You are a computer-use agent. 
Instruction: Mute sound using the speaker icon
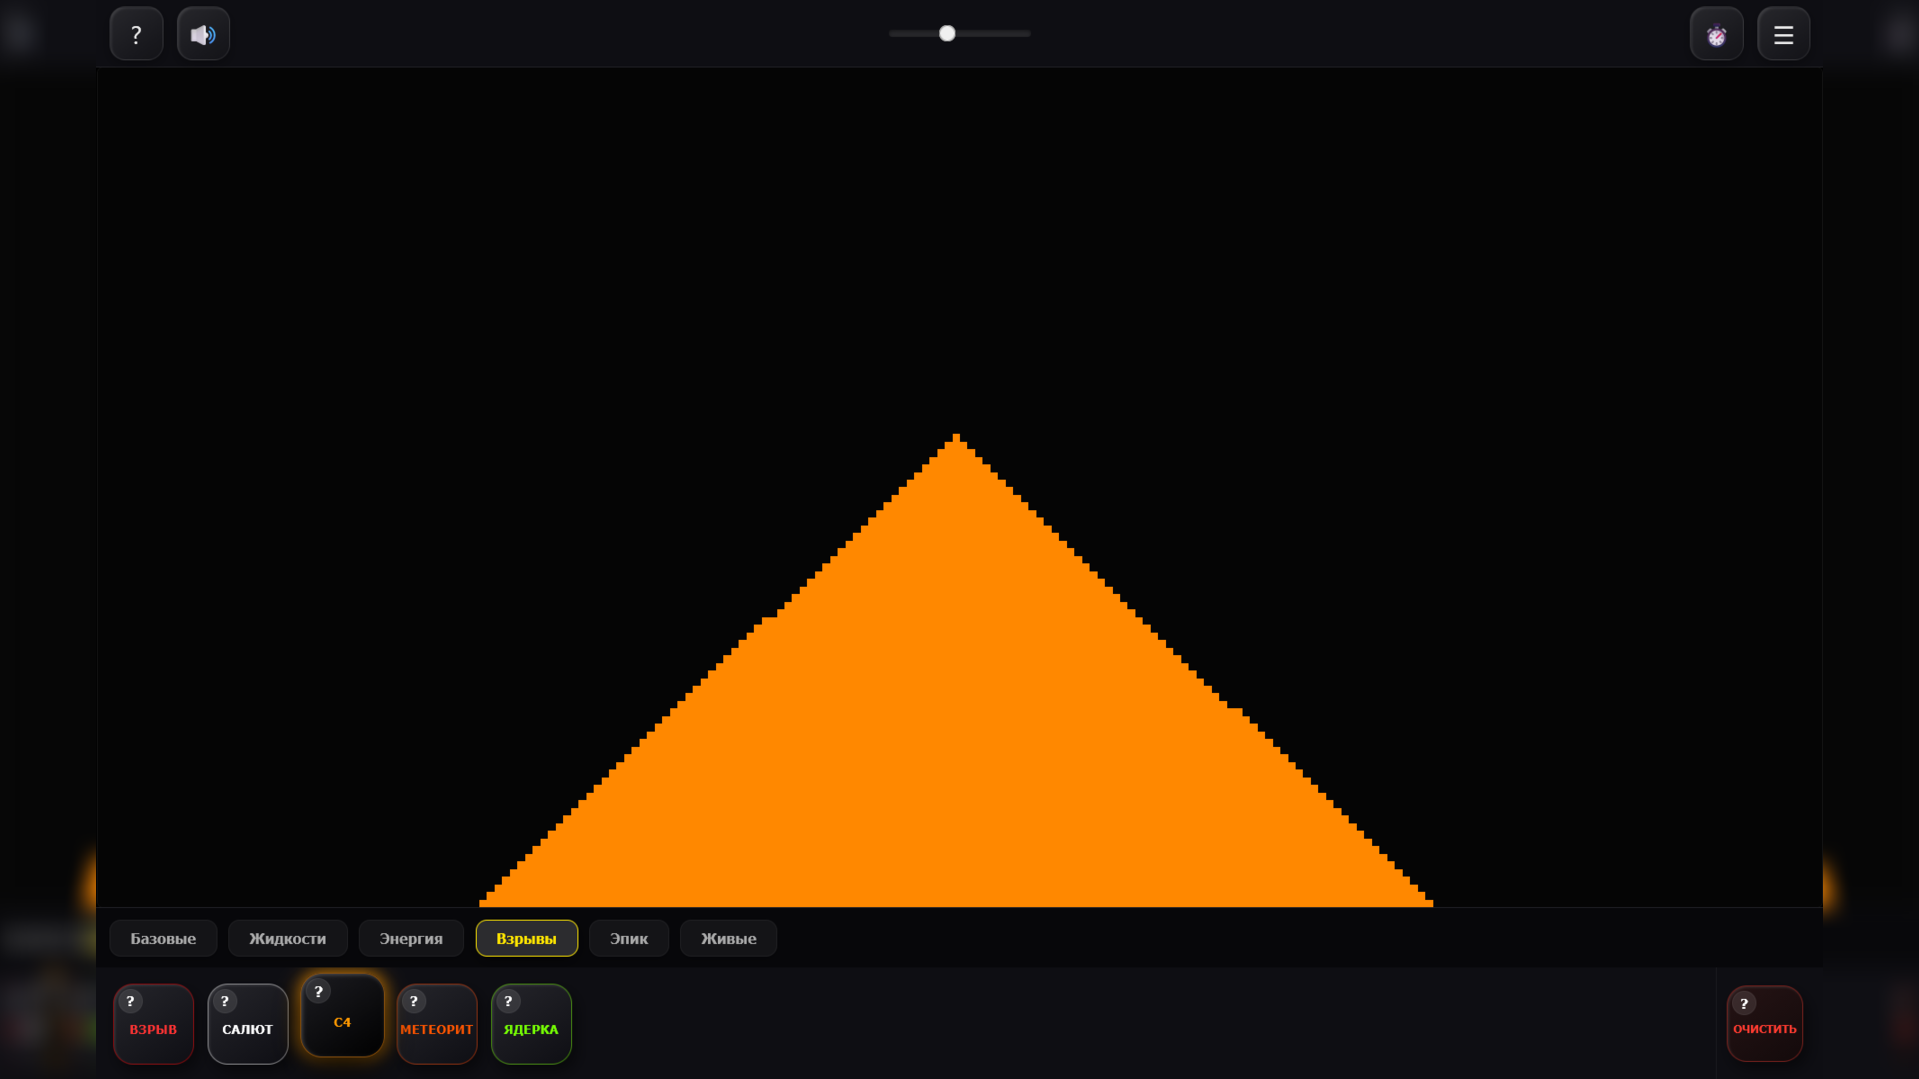click(203, 33)
